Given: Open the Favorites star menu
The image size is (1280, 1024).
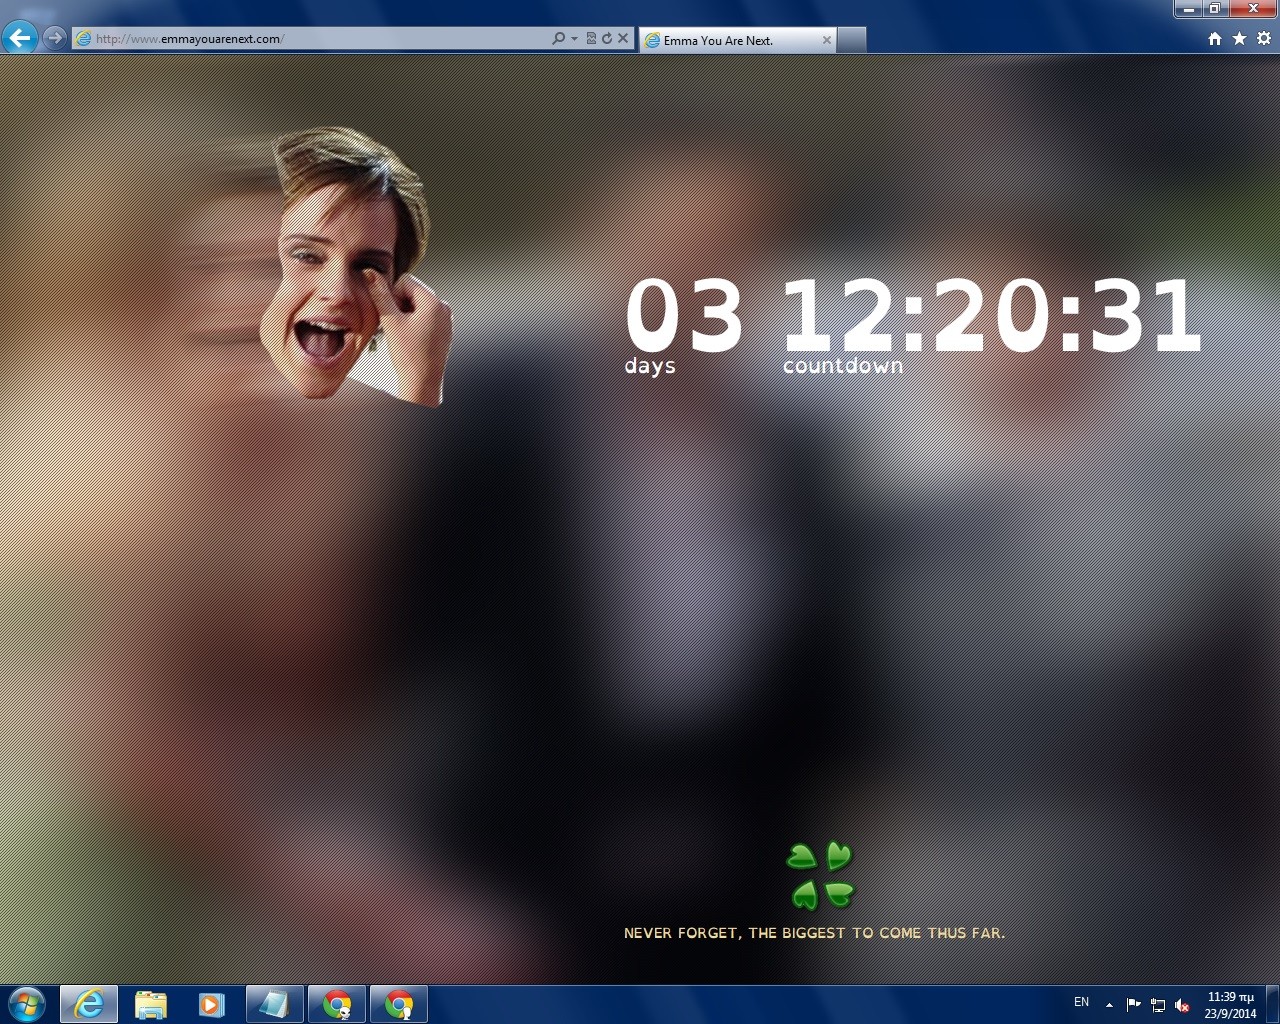Looking at the screenshot, I should point(1239,39).
